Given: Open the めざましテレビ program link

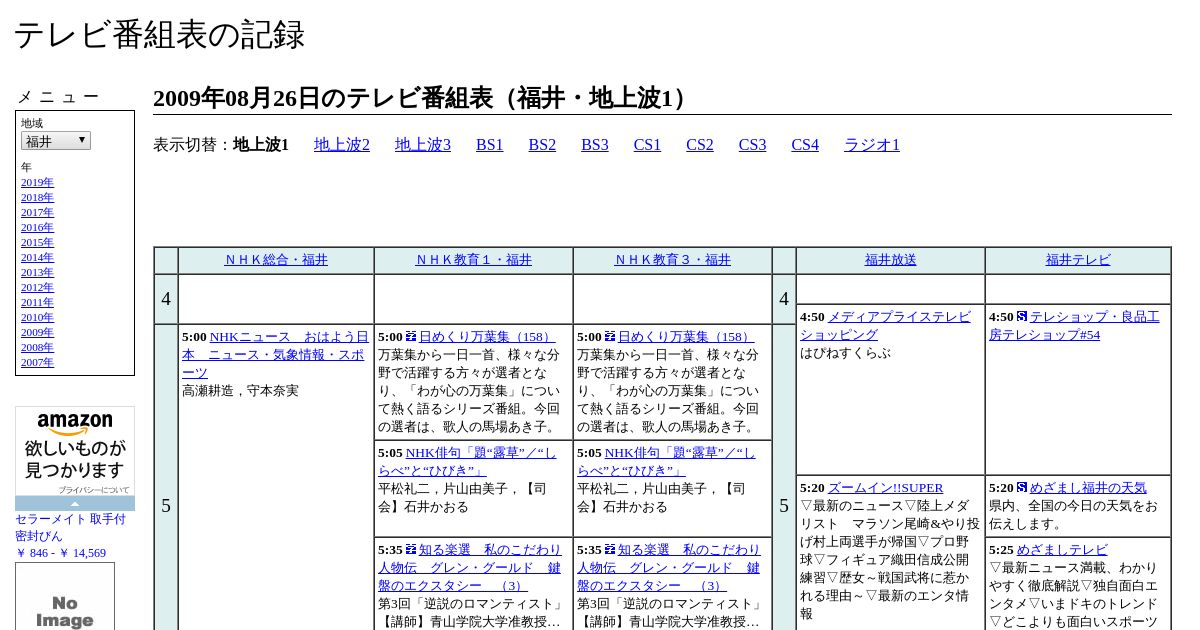Looking at the screenshot, I should (1062, 550).
